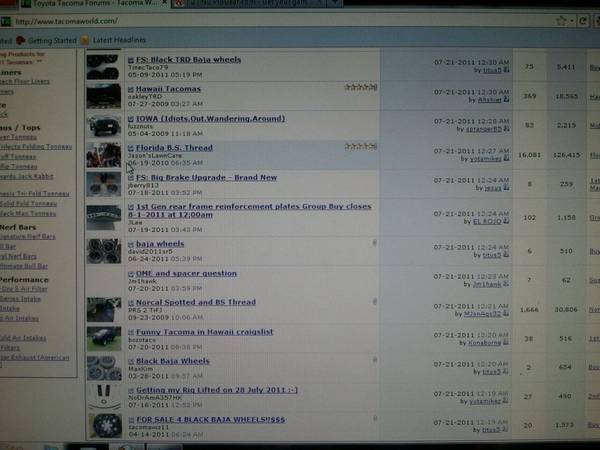Click the post icon beside FS: Big Brake Upgrade

click(x=130, y=178)
